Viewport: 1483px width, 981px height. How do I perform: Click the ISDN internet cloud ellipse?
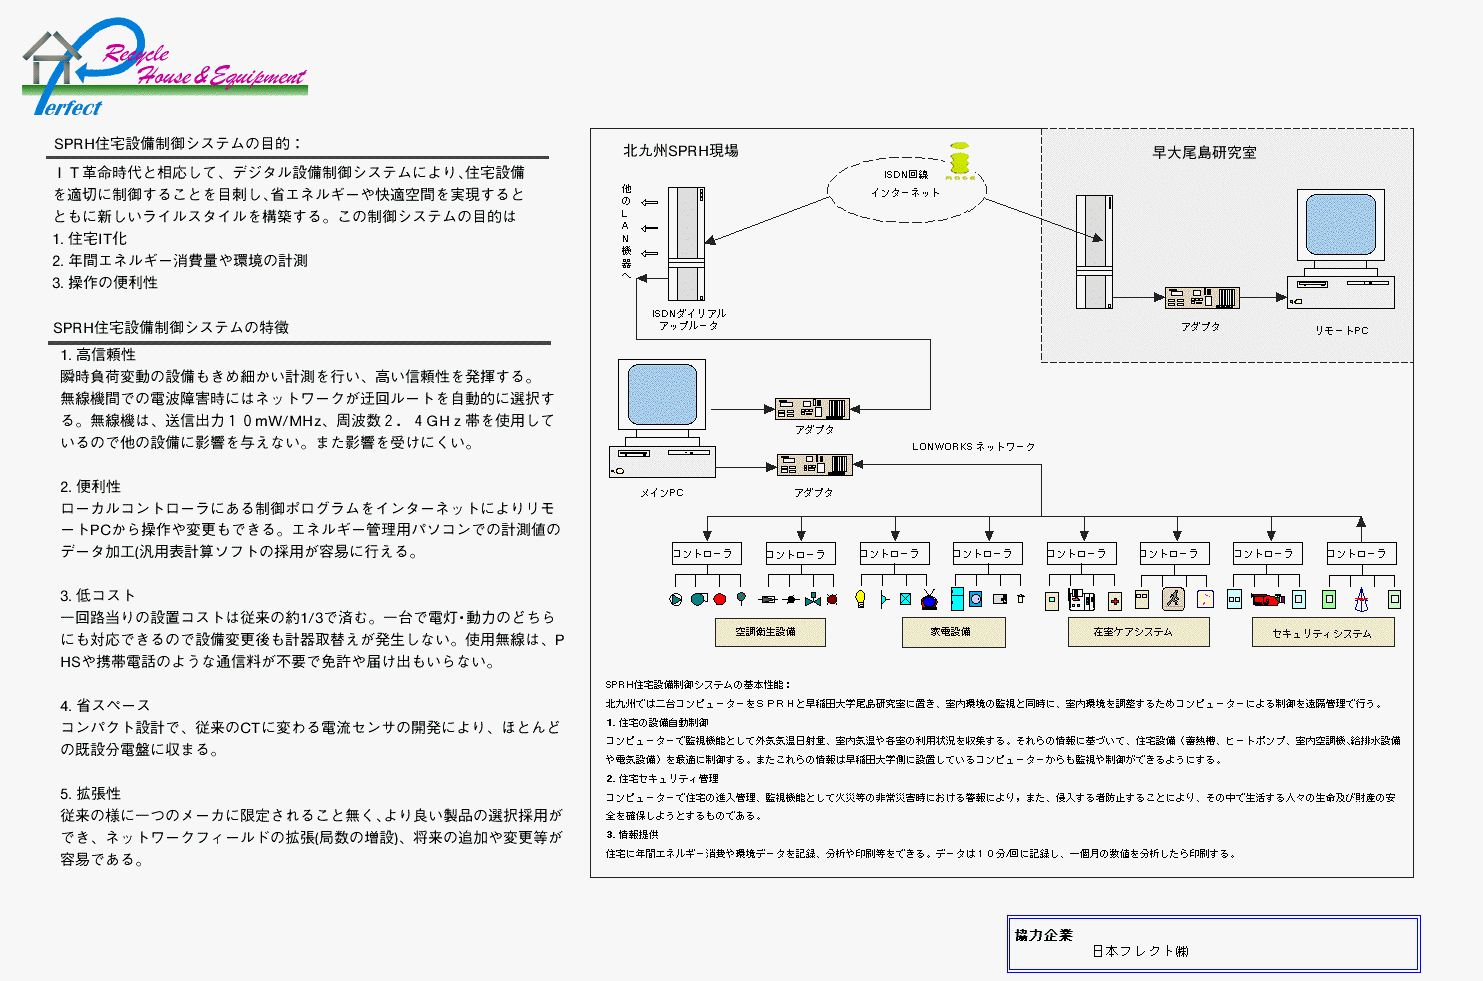pos(906,188)
